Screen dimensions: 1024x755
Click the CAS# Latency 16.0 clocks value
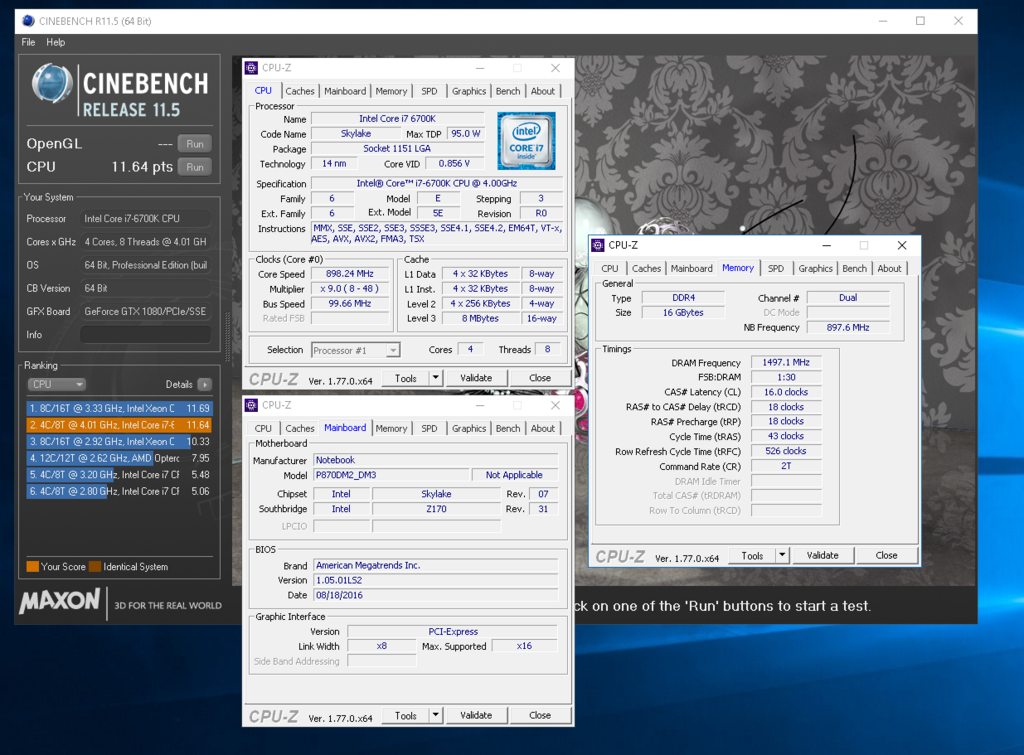[x=786, y=392]
